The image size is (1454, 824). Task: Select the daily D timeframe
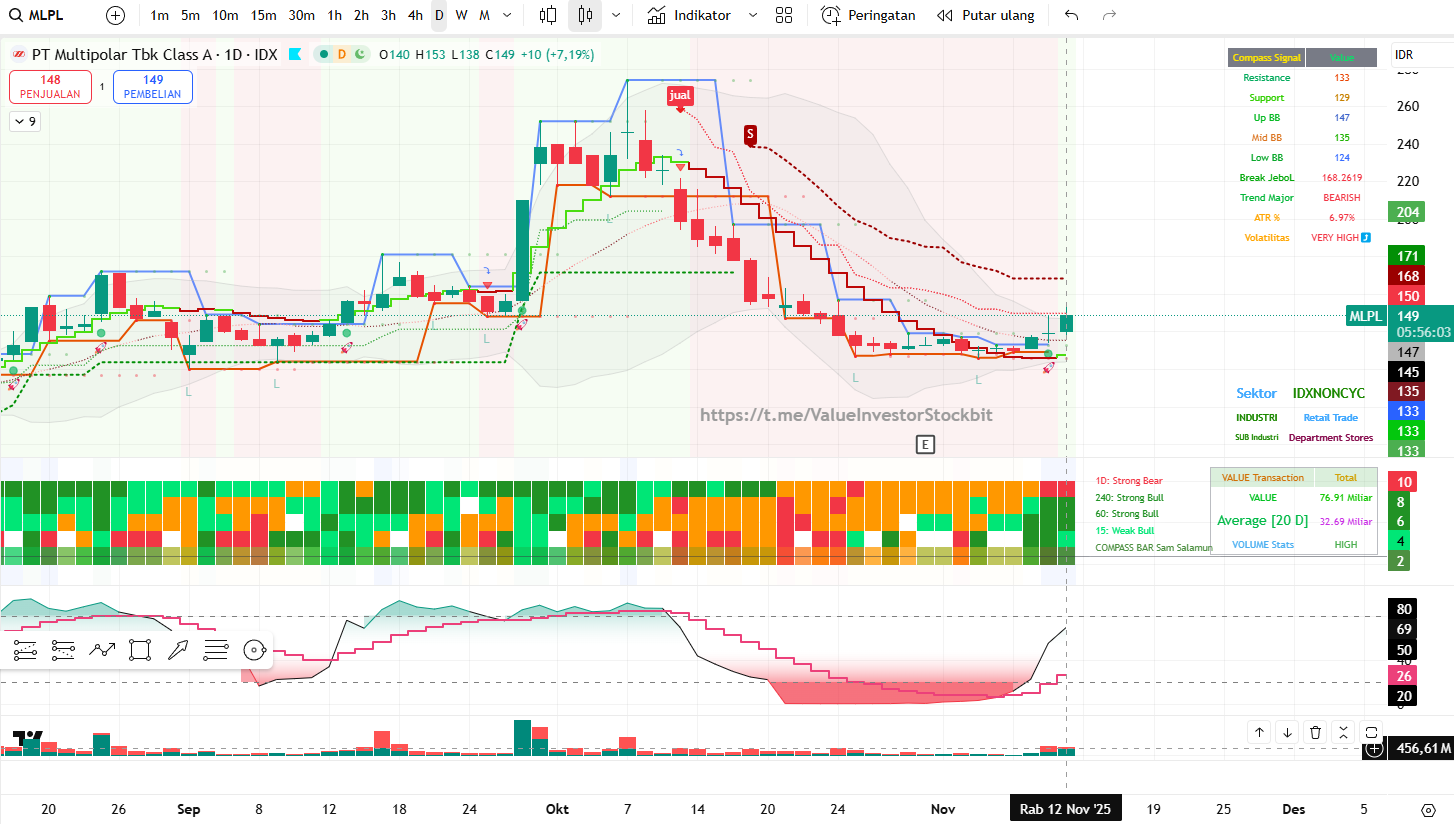[x=439, y=15]
